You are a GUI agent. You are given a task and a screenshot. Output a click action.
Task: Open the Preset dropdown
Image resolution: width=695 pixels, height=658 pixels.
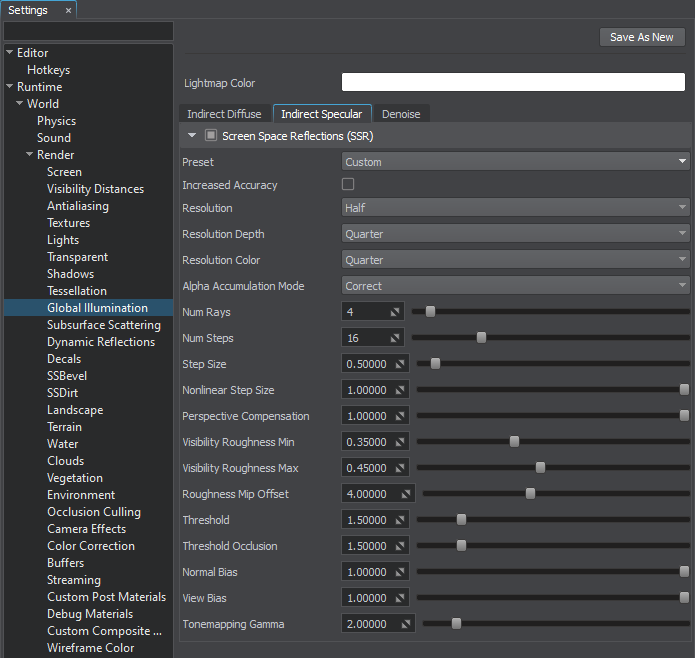(x=515, y=162)
